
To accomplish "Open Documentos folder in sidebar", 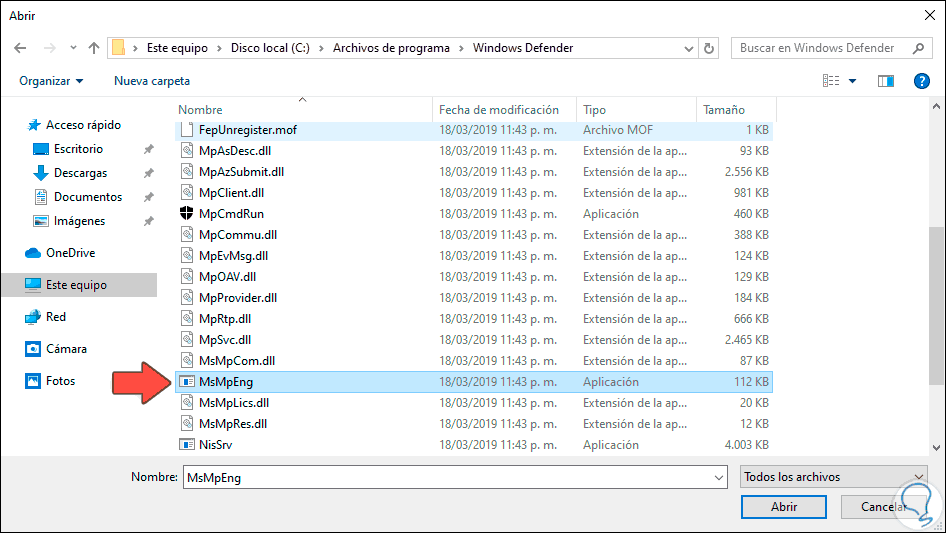I will [x=87, y=197].
